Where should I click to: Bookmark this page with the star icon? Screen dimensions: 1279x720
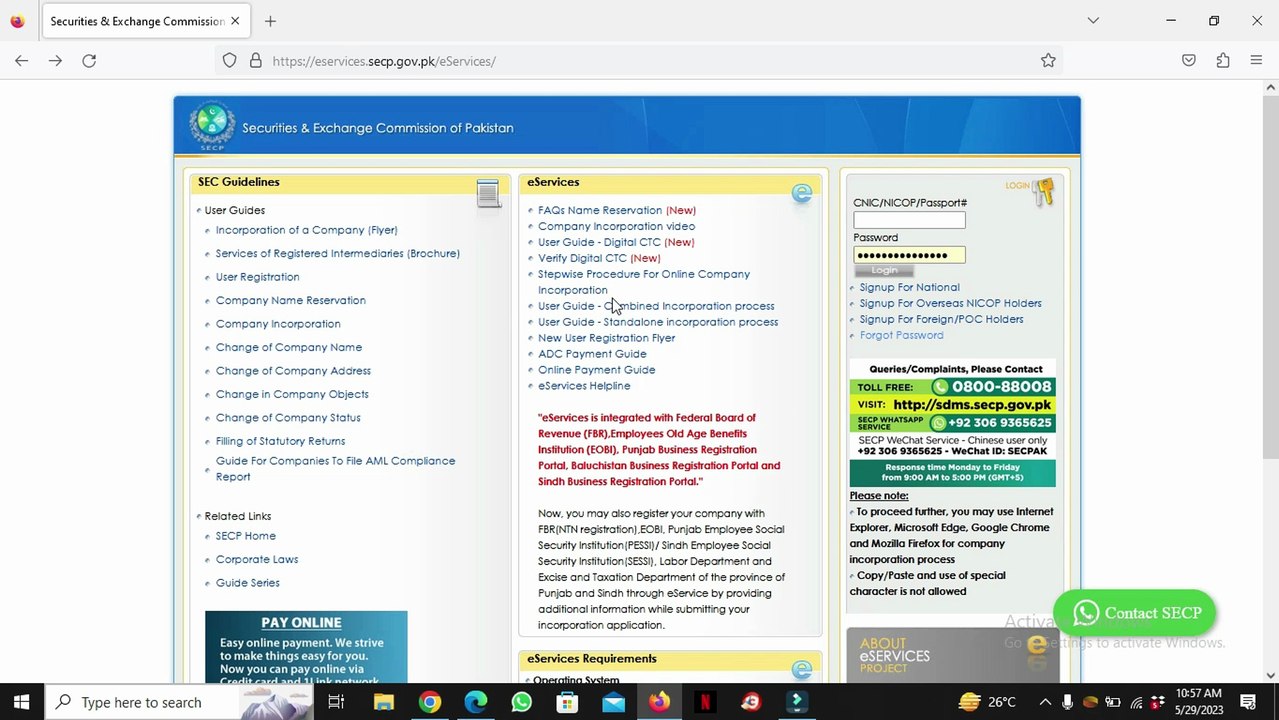1048,61
